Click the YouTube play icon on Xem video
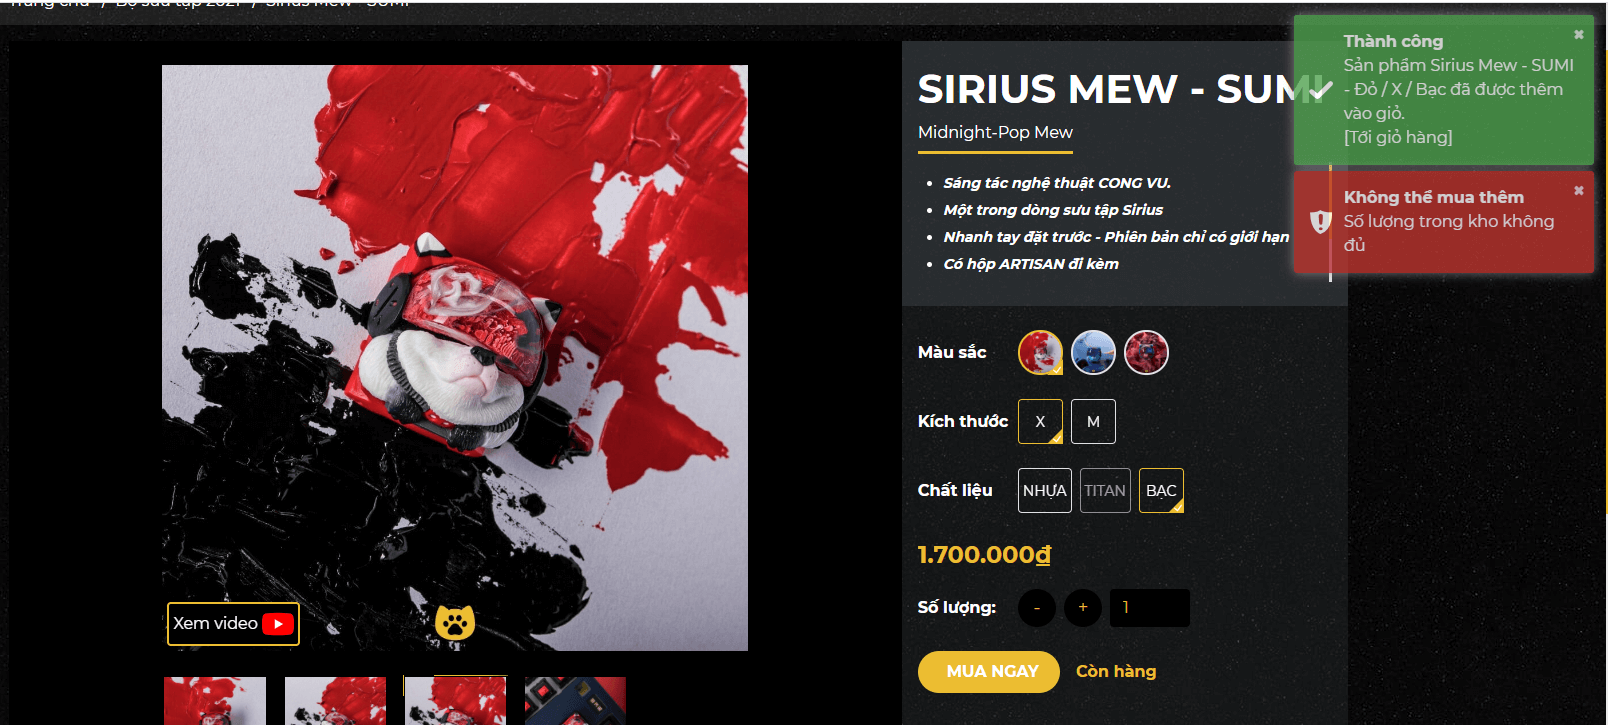The image size is (1608, 725). 278,624
